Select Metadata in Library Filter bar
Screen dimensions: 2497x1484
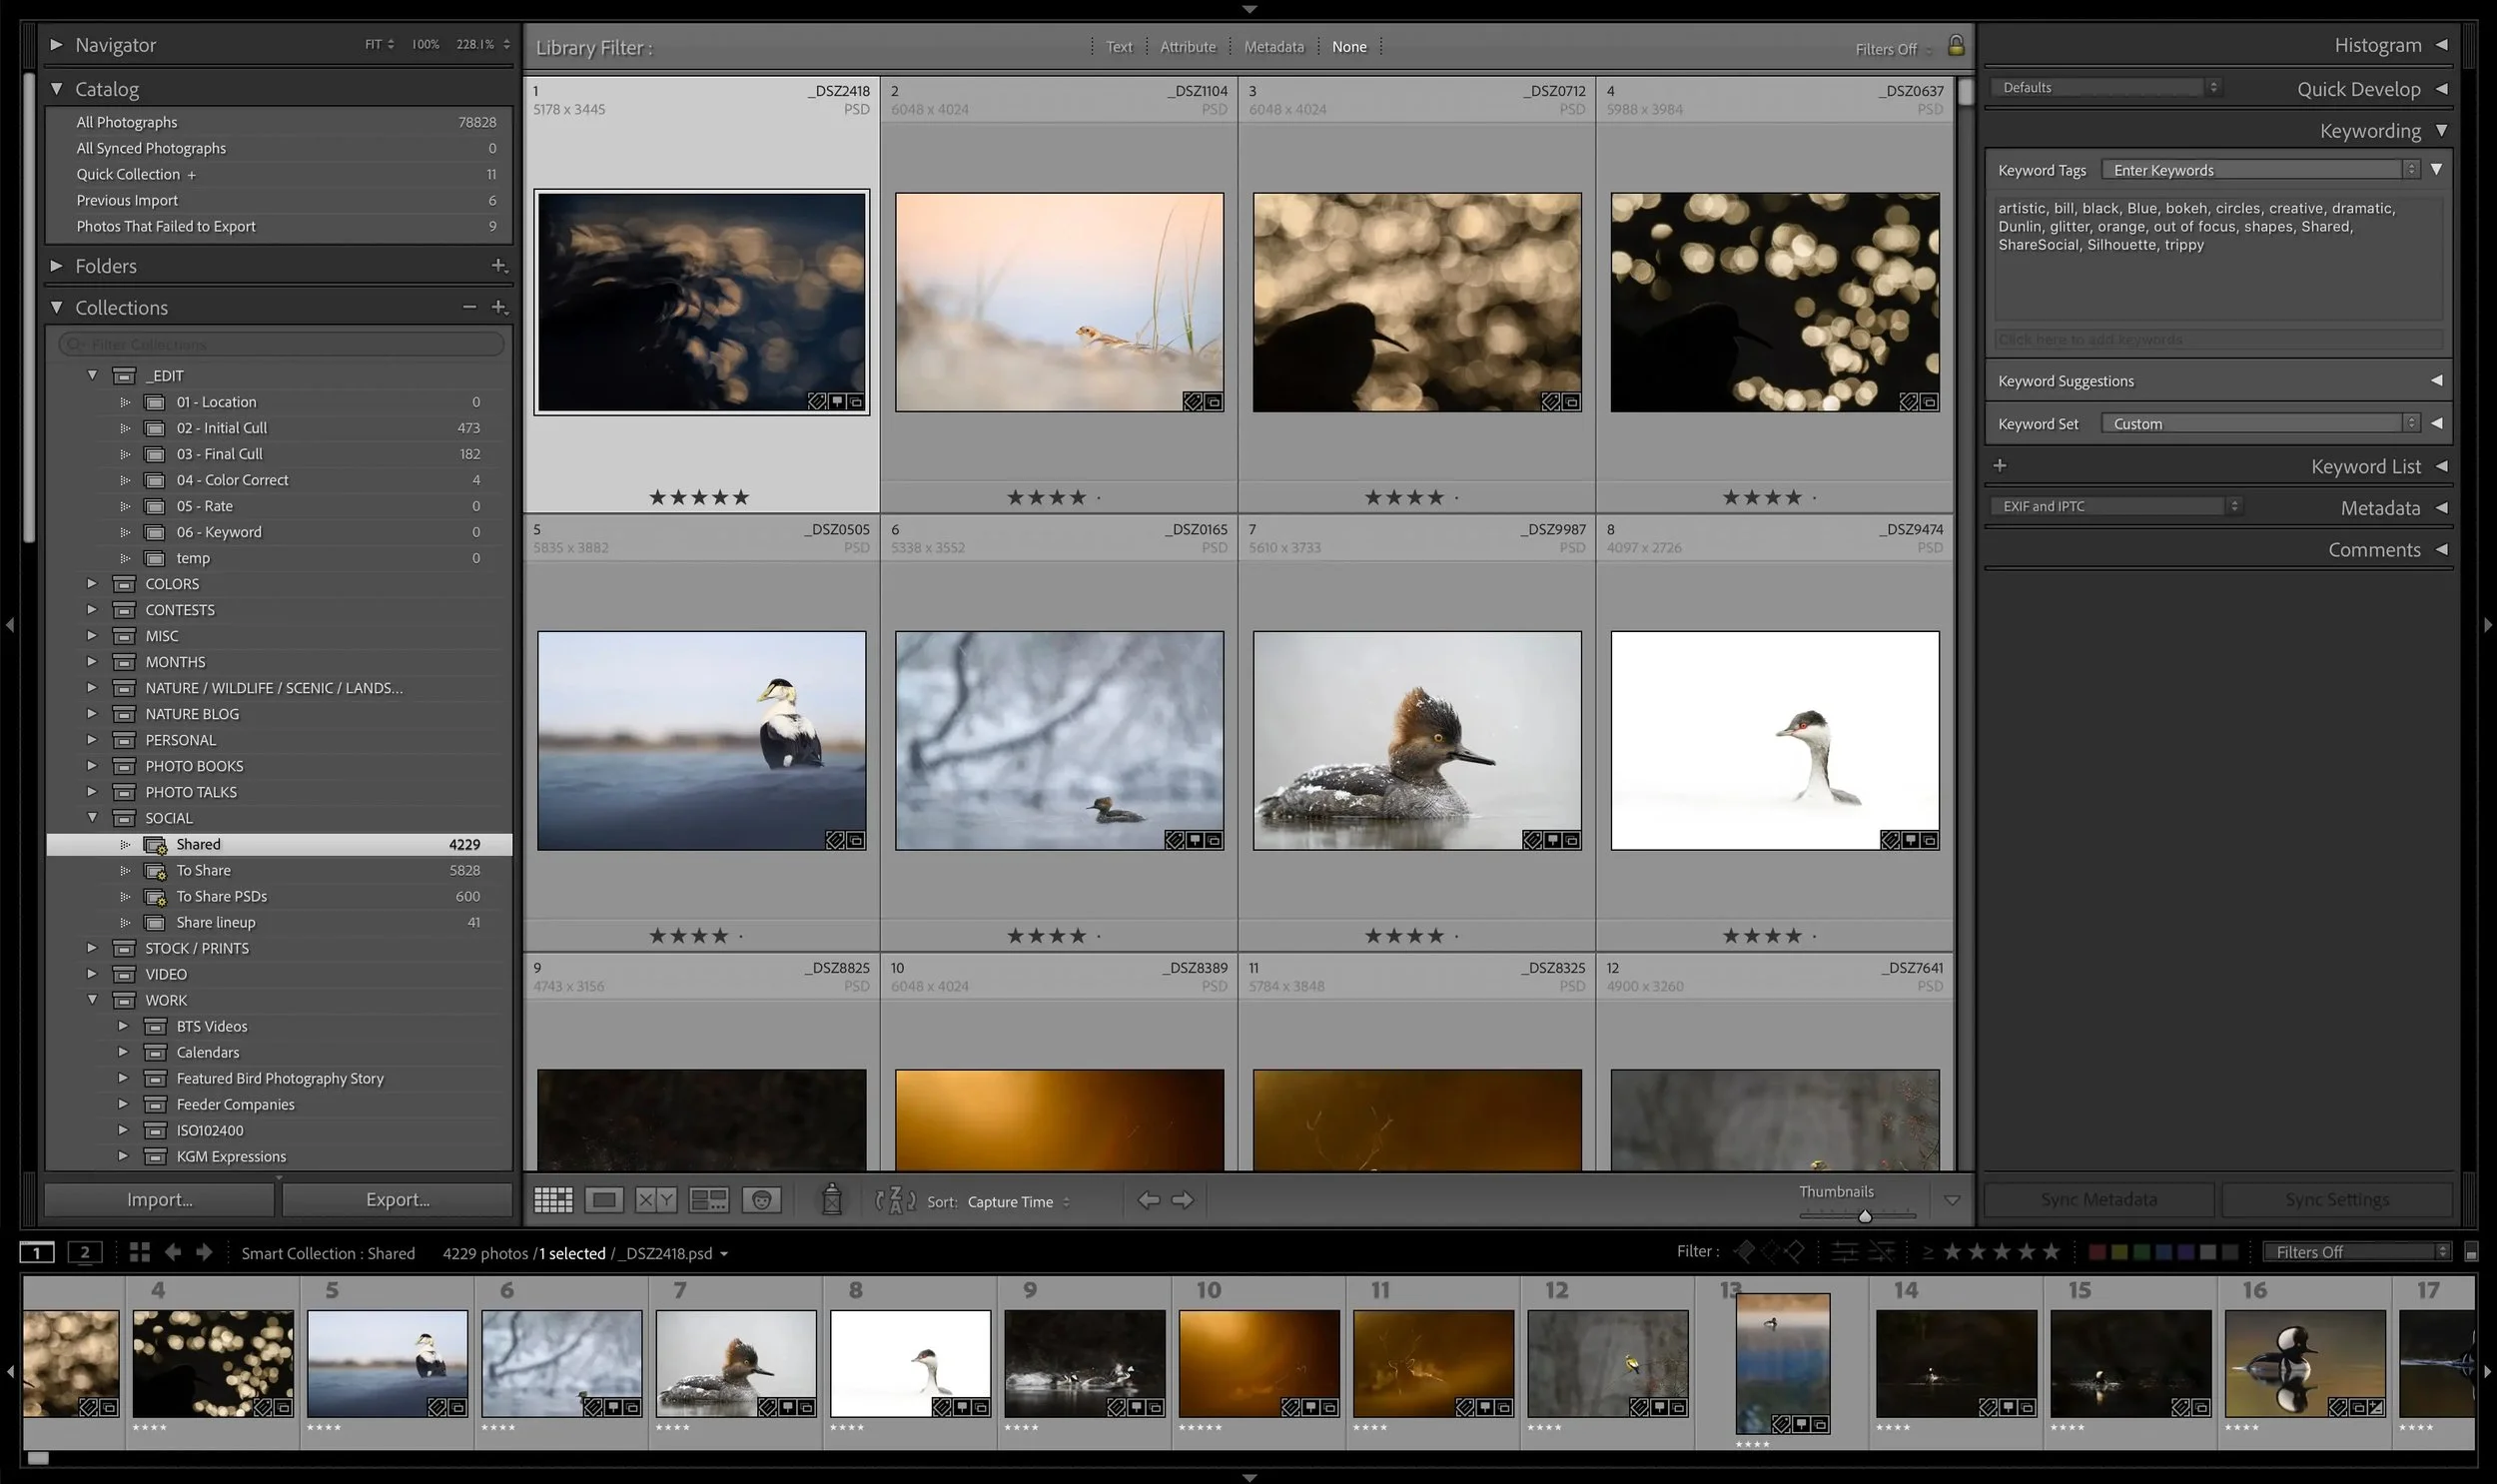click(1273, 47)
